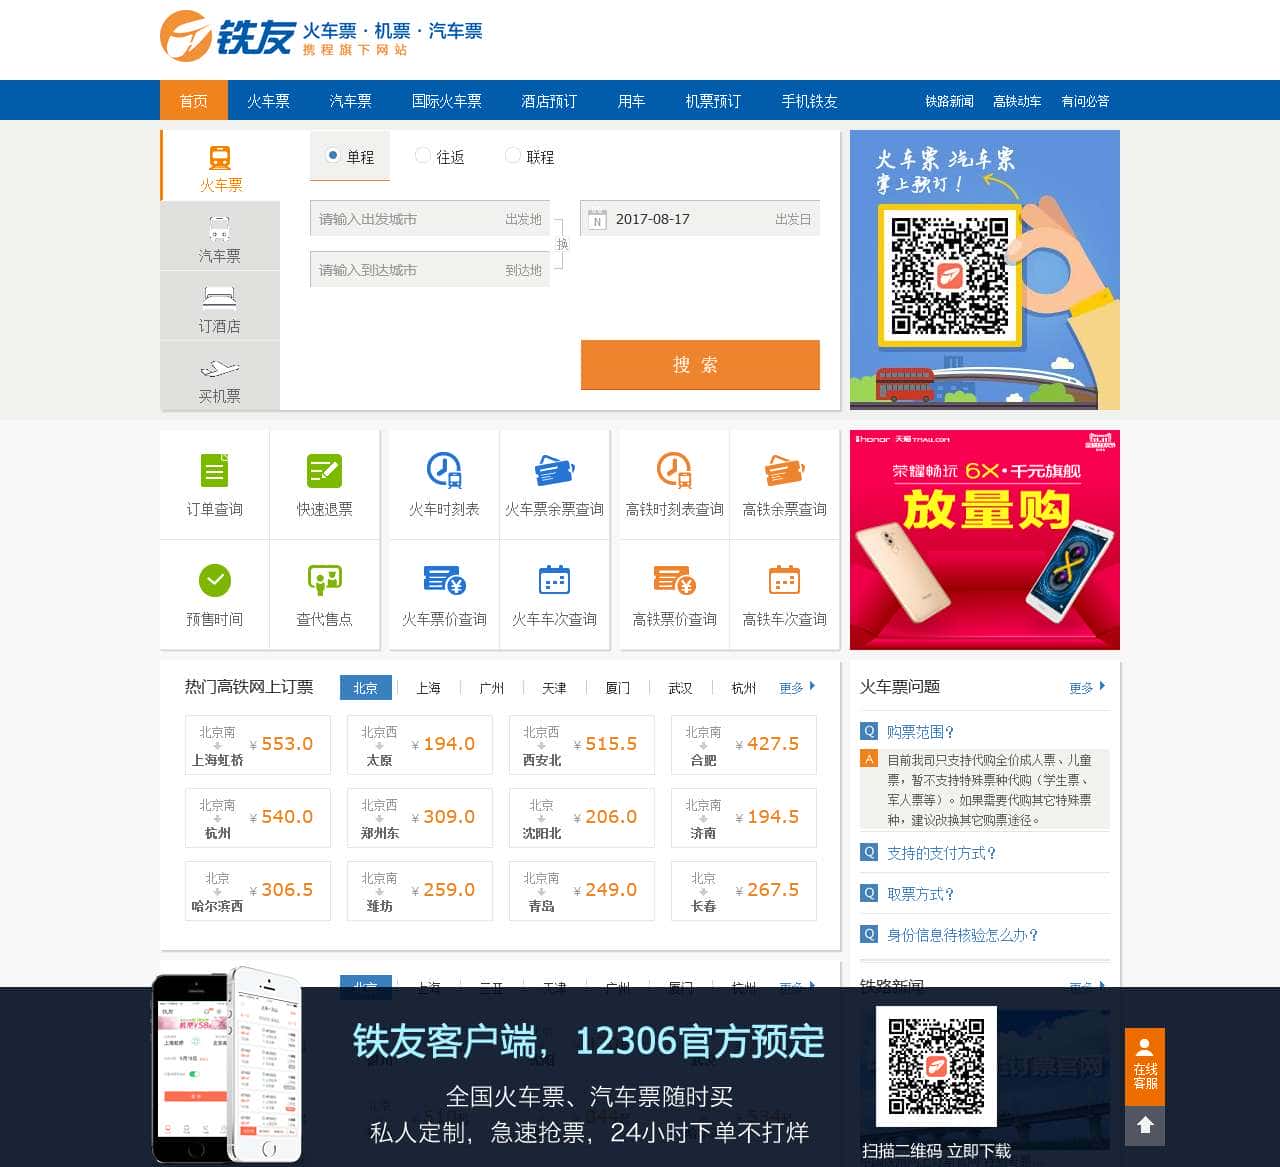Open the 高铁余票查询 icon

tap(785, 470)
